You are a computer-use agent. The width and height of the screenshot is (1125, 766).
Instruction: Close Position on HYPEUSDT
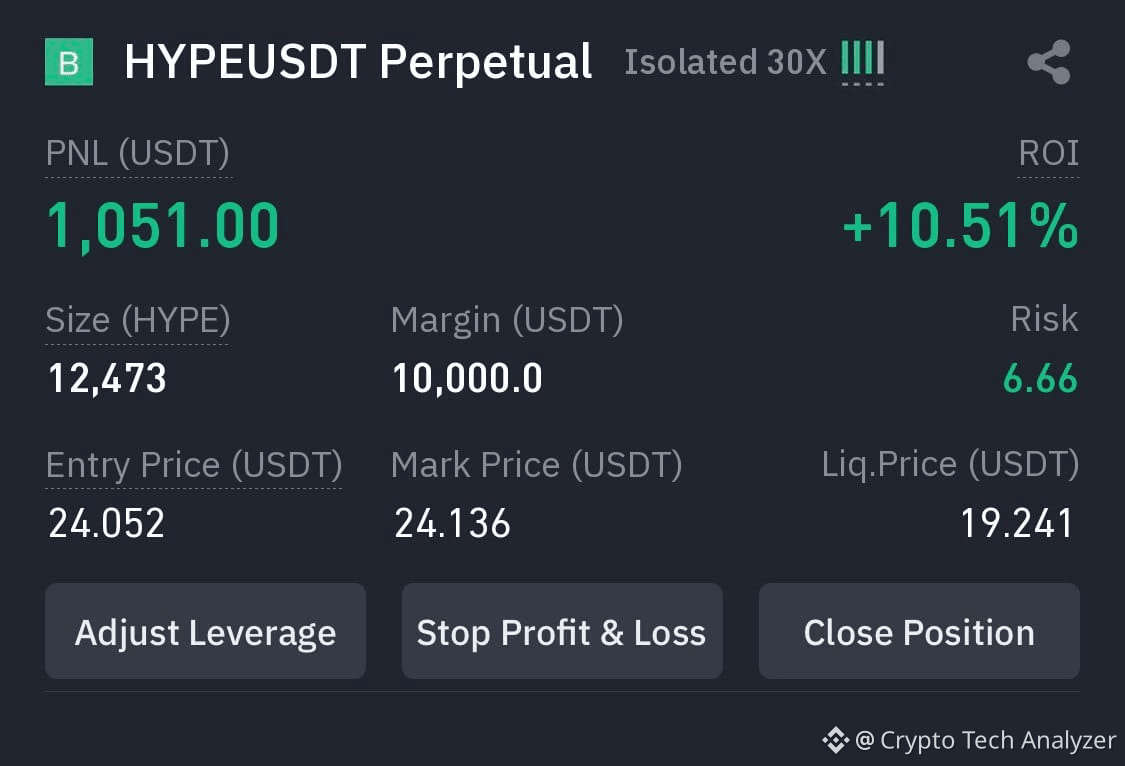pos(919,631)
